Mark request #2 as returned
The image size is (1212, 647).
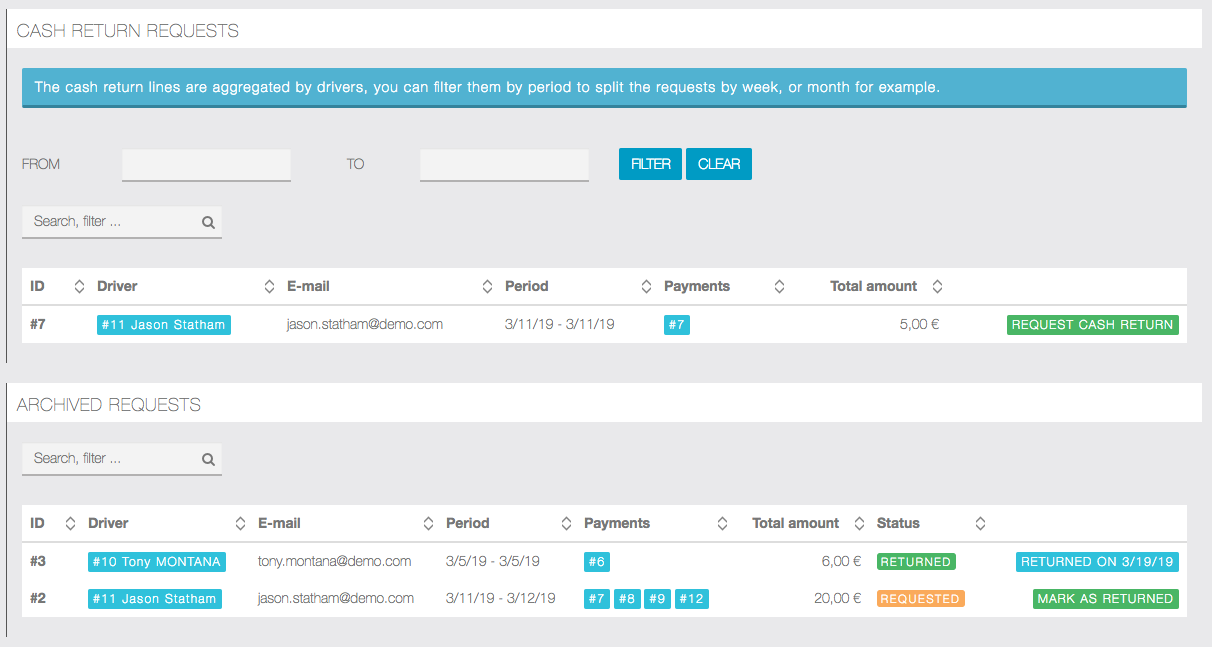(x=1105, y=599)
